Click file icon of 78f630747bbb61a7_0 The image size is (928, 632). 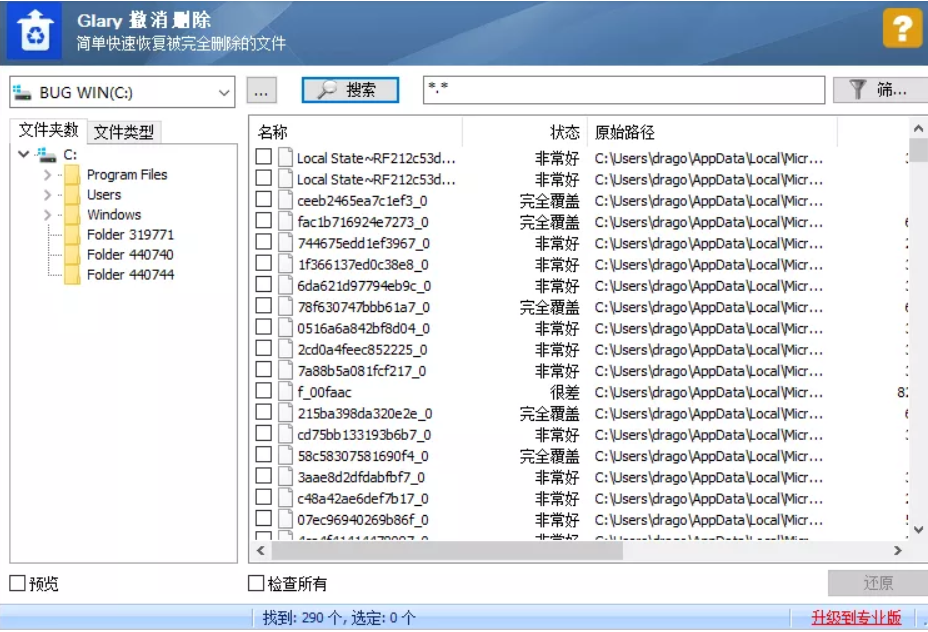click(285, 307)
